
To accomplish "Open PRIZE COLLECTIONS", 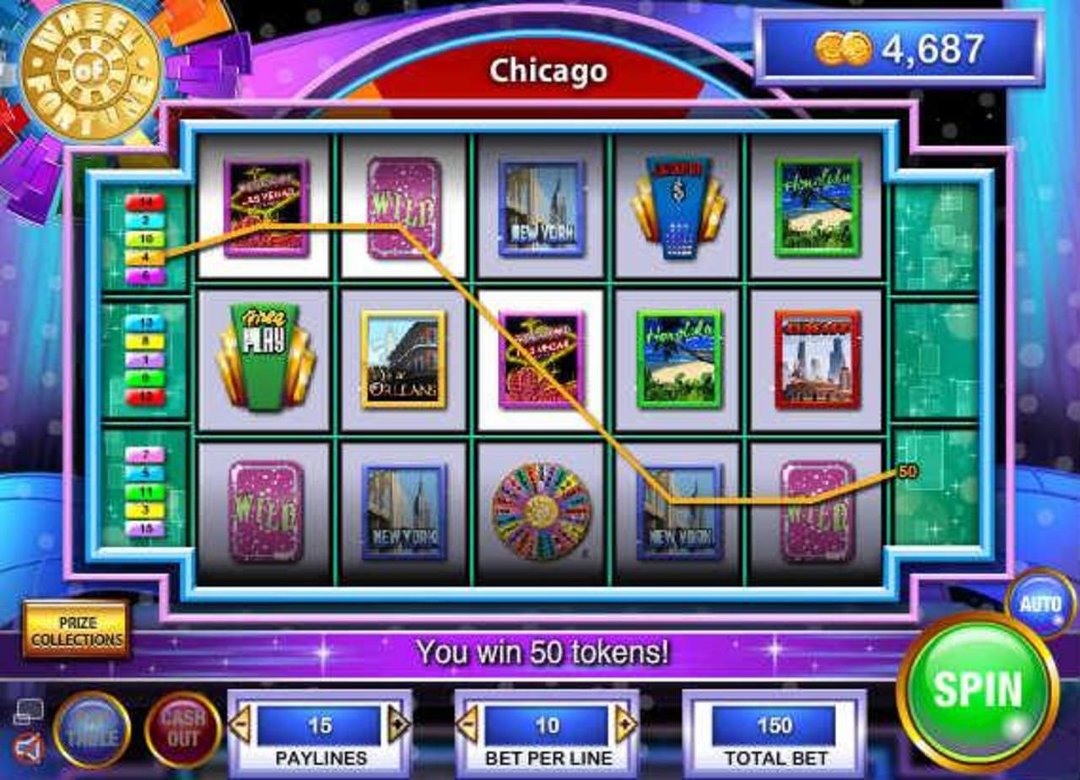I will coord(76,630).
